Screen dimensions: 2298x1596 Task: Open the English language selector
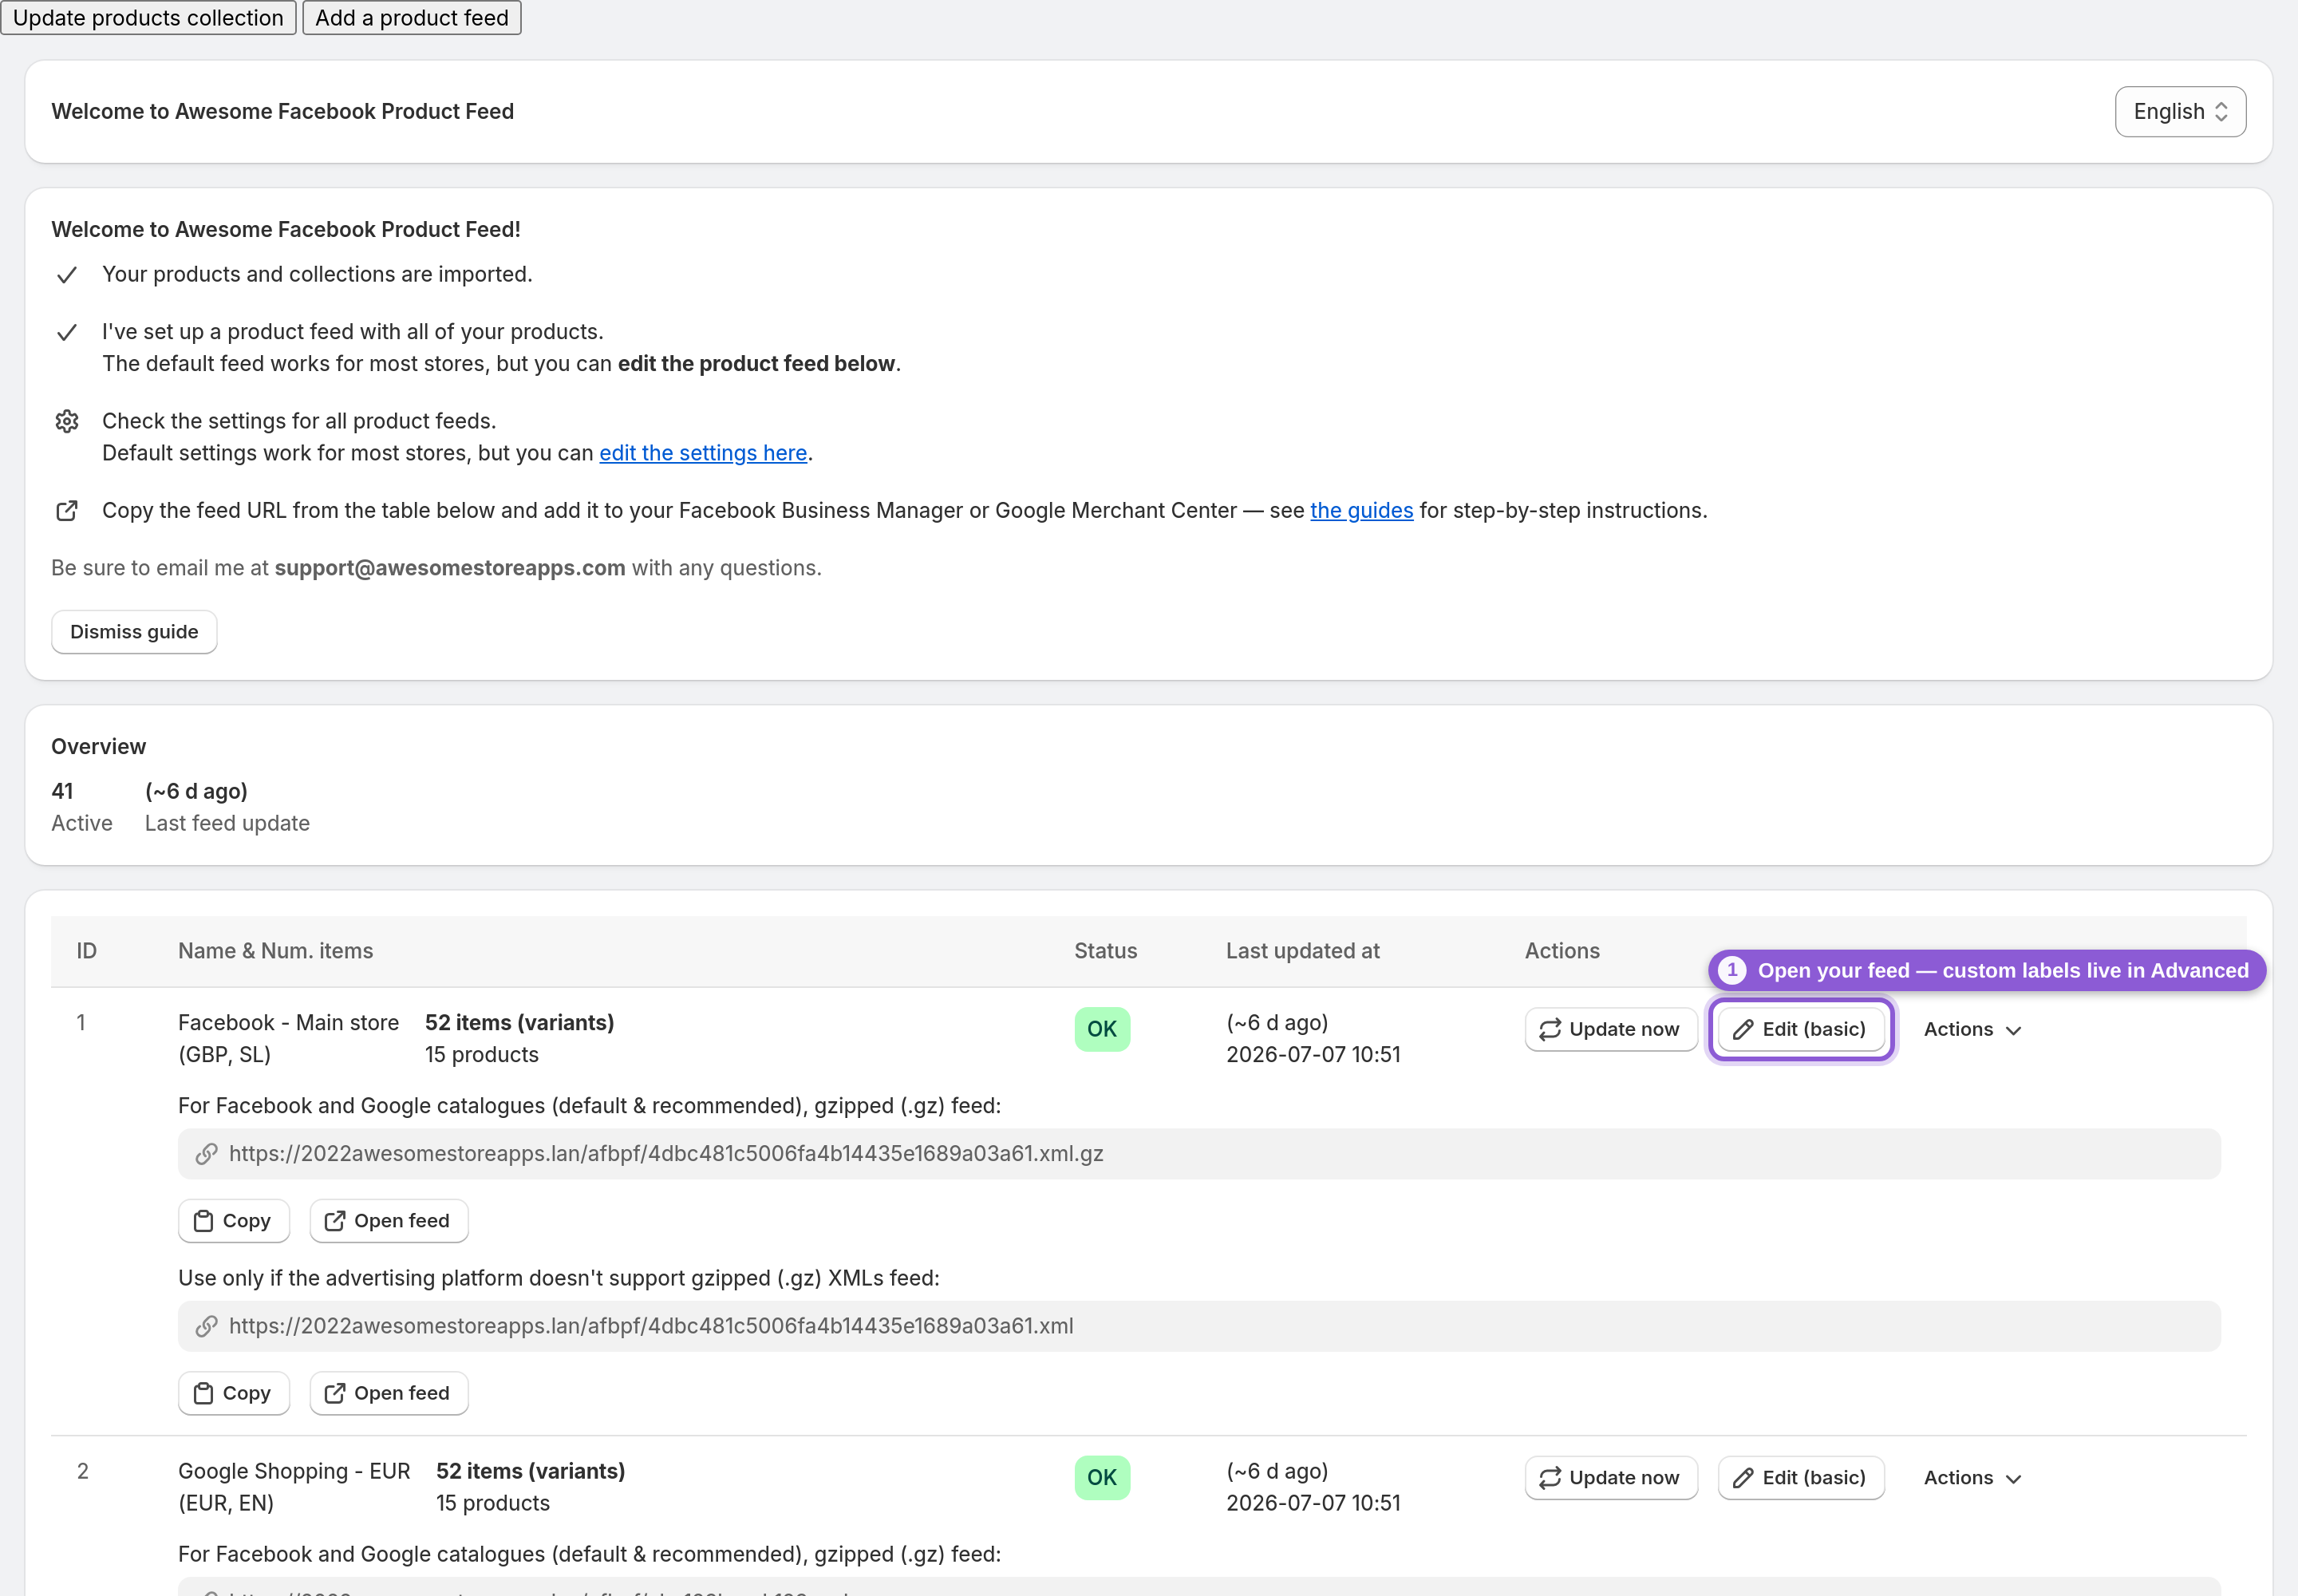(2180, 112)
